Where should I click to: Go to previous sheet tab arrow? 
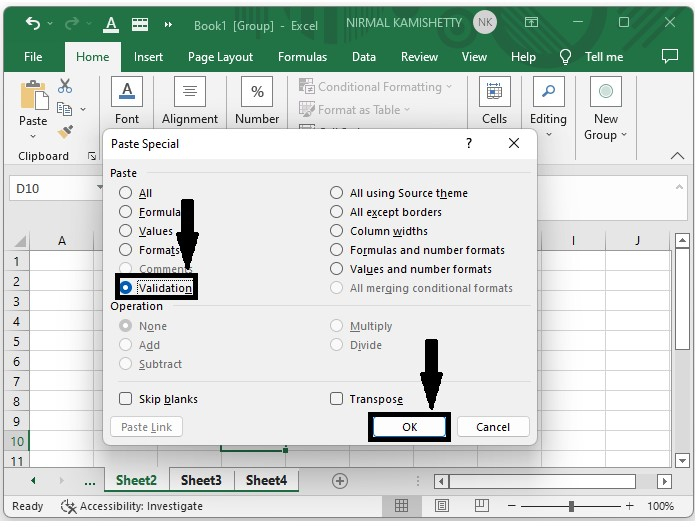coord(33,480)
